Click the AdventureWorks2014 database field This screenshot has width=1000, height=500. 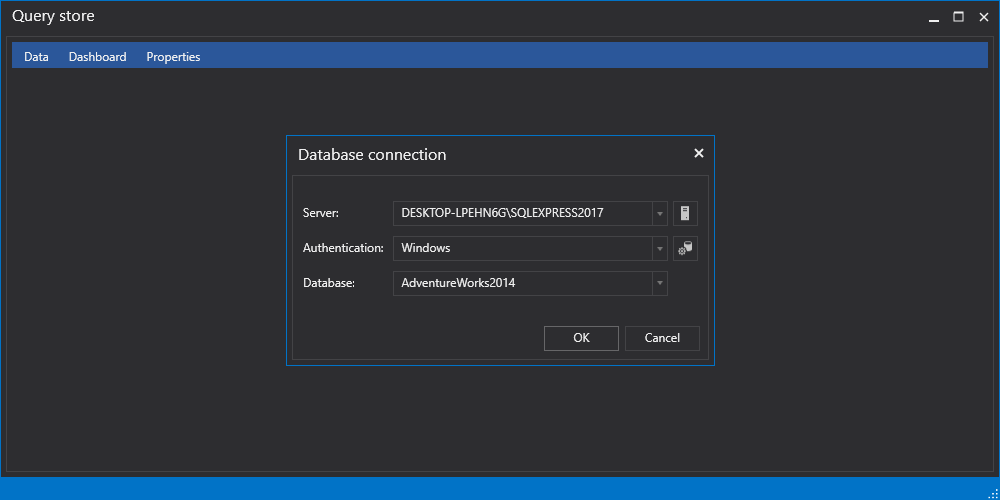(x=523, y=283)
